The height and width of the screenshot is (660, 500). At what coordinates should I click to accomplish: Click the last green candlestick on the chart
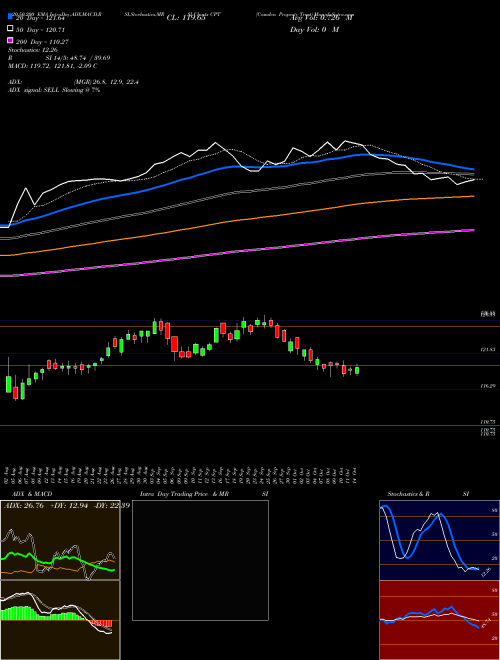click(357, 370)
